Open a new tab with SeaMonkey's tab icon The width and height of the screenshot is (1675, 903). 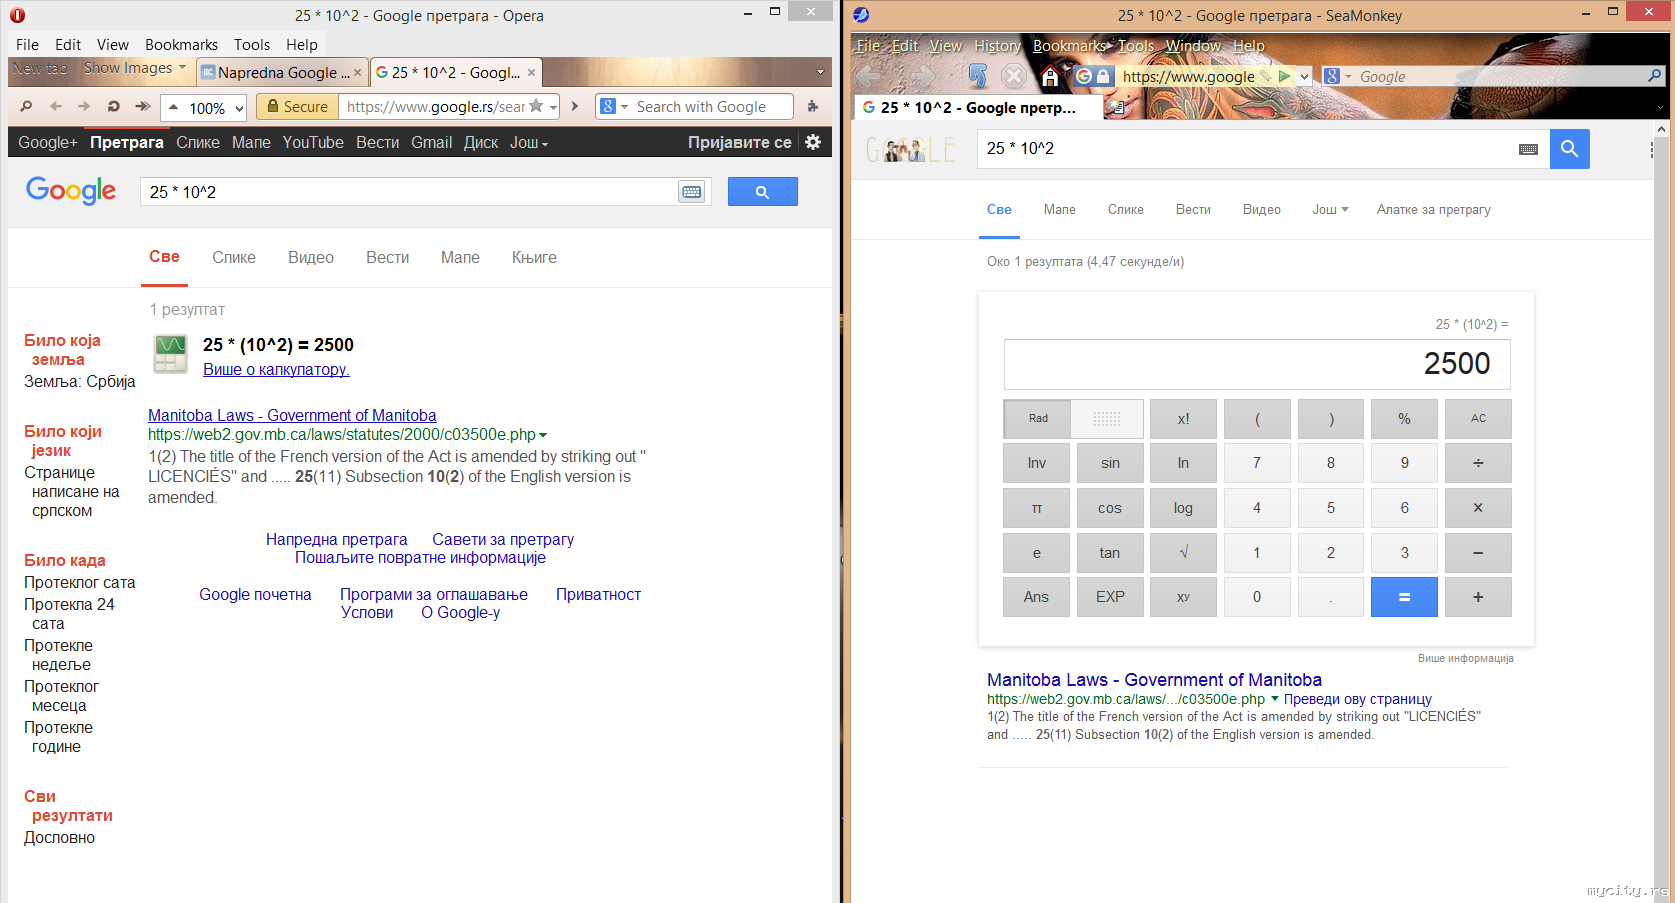[x=1117, y=107]
